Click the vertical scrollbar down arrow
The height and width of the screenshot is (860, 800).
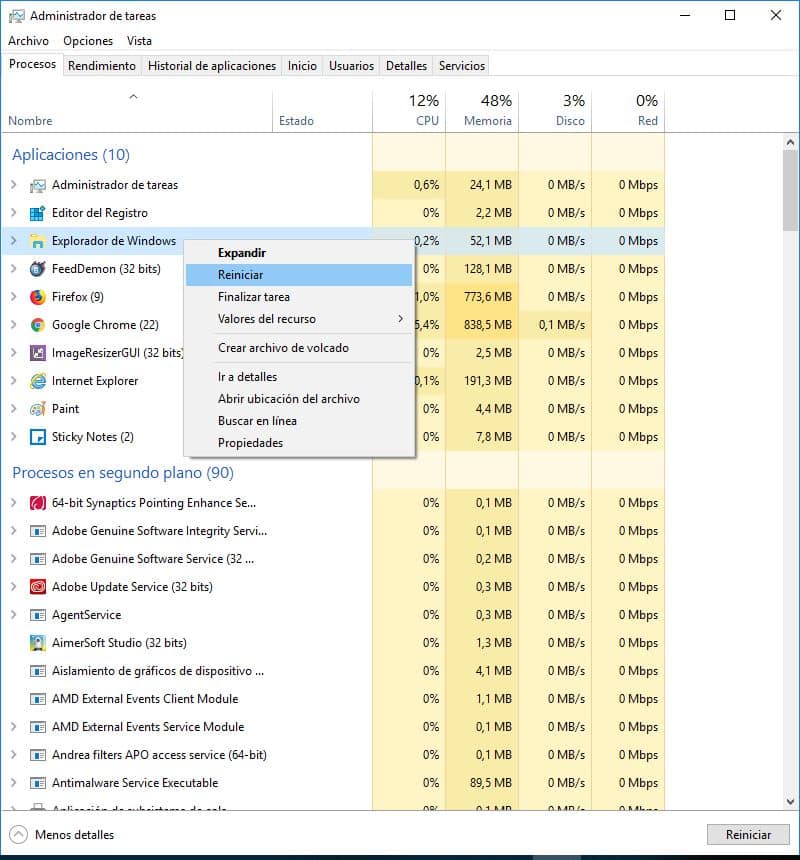point(790,801)
